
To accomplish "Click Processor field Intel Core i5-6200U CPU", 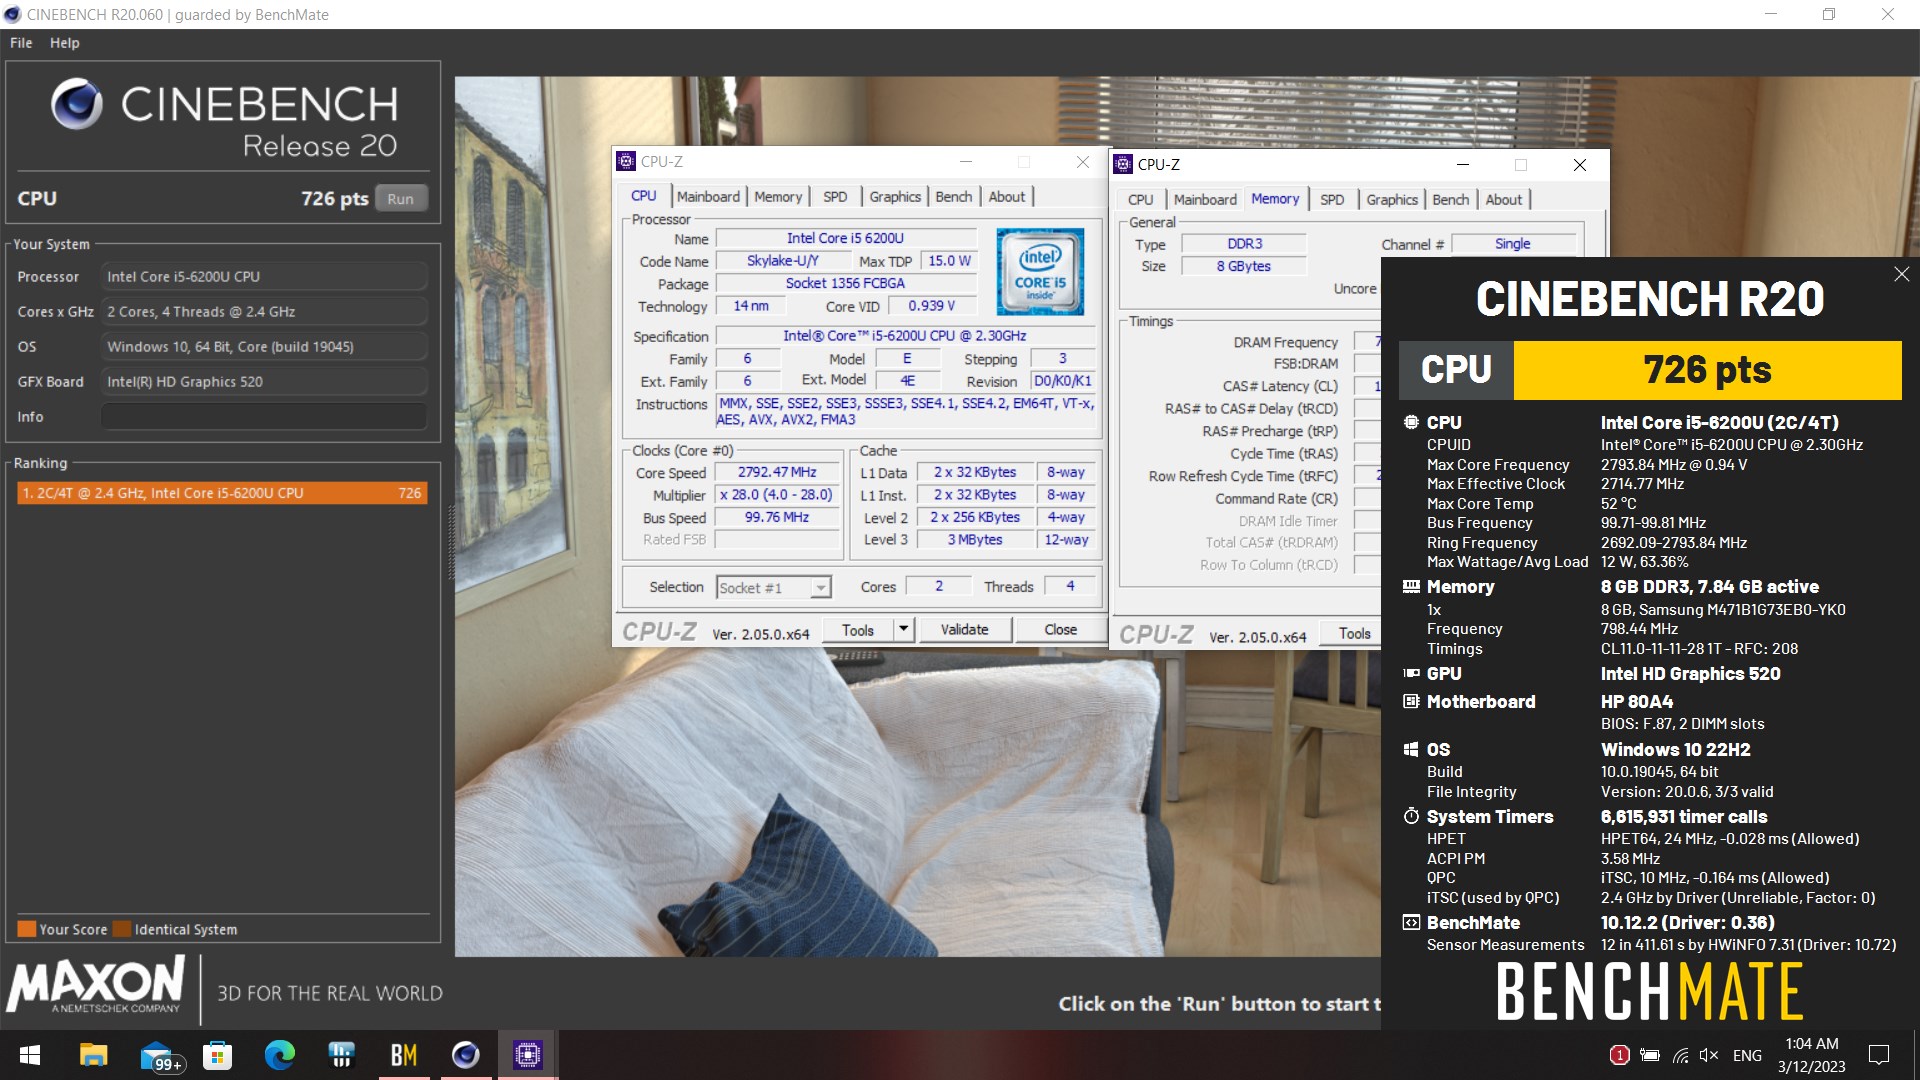I will (x=264, y=277).
